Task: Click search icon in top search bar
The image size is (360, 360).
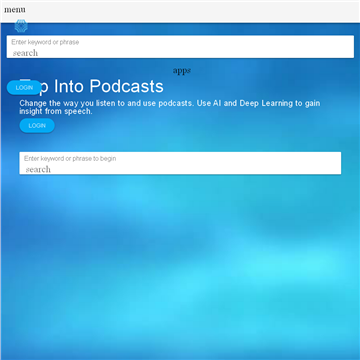Action: point(25,53)
